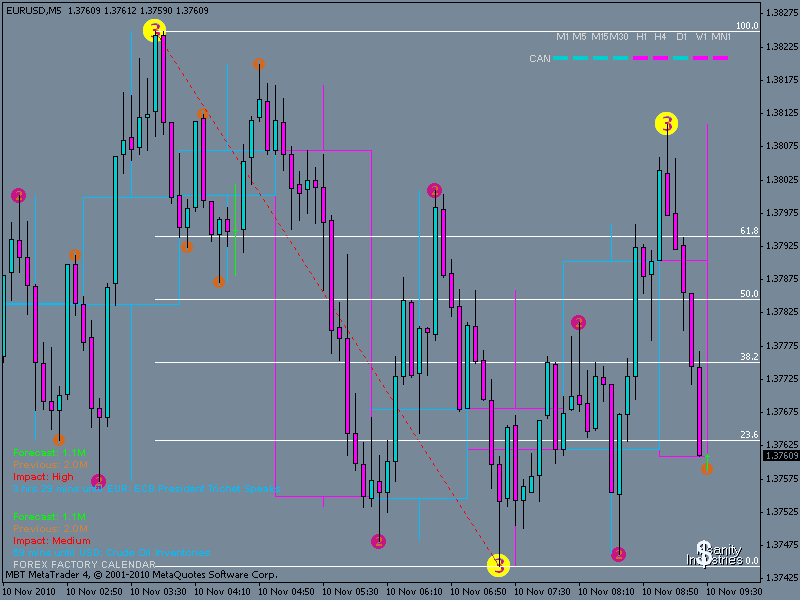Select the M30 timeframe label
The width and height of the screenshot is (800, 600).
(619, 37)
